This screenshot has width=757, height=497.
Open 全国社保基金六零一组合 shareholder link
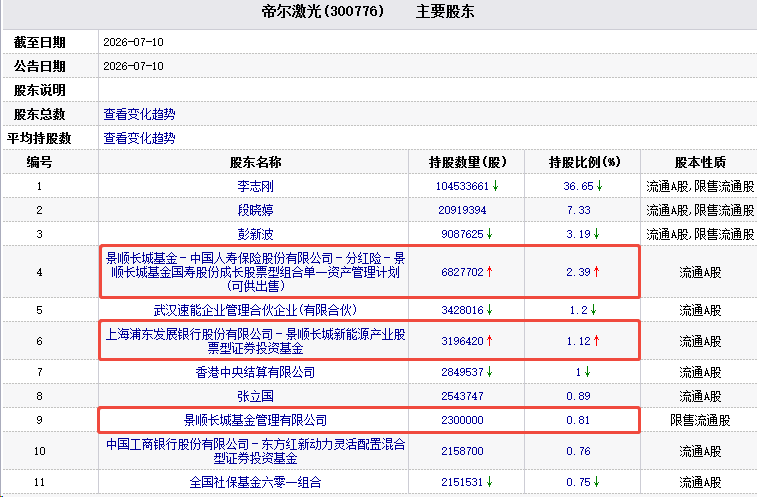point(255,482)
